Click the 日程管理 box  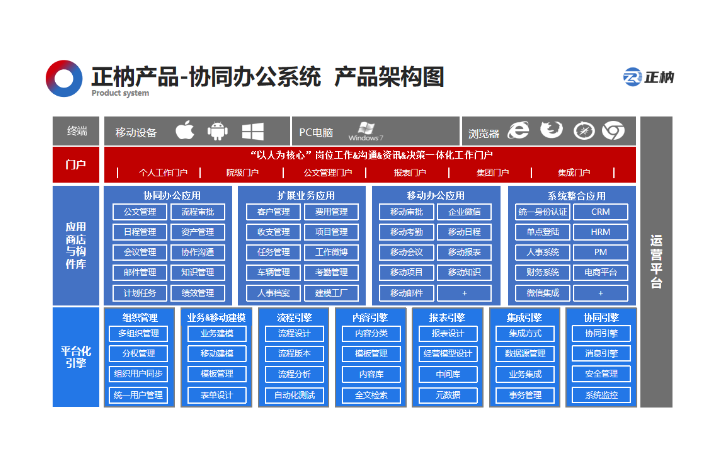click(140, 232)
